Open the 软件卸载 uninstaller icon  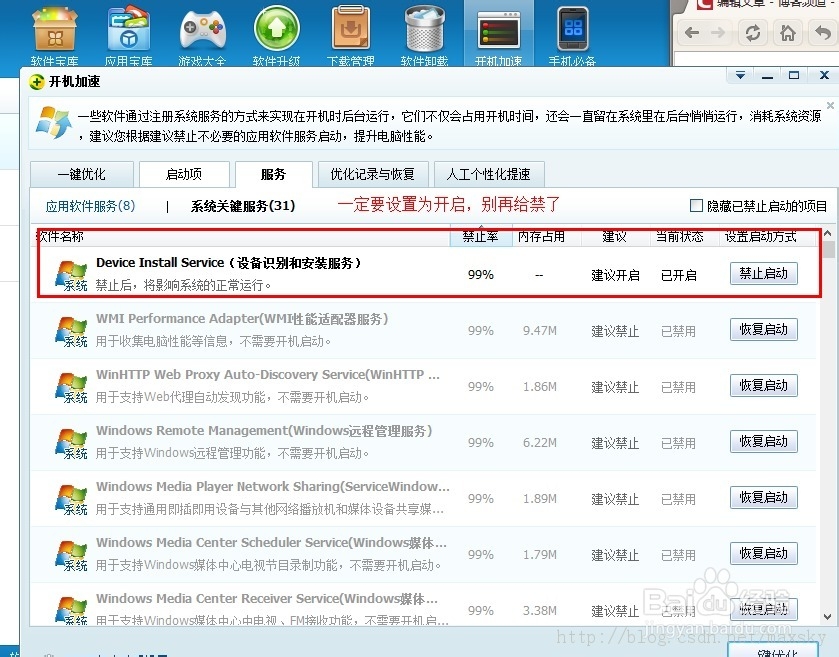[424, 30]
